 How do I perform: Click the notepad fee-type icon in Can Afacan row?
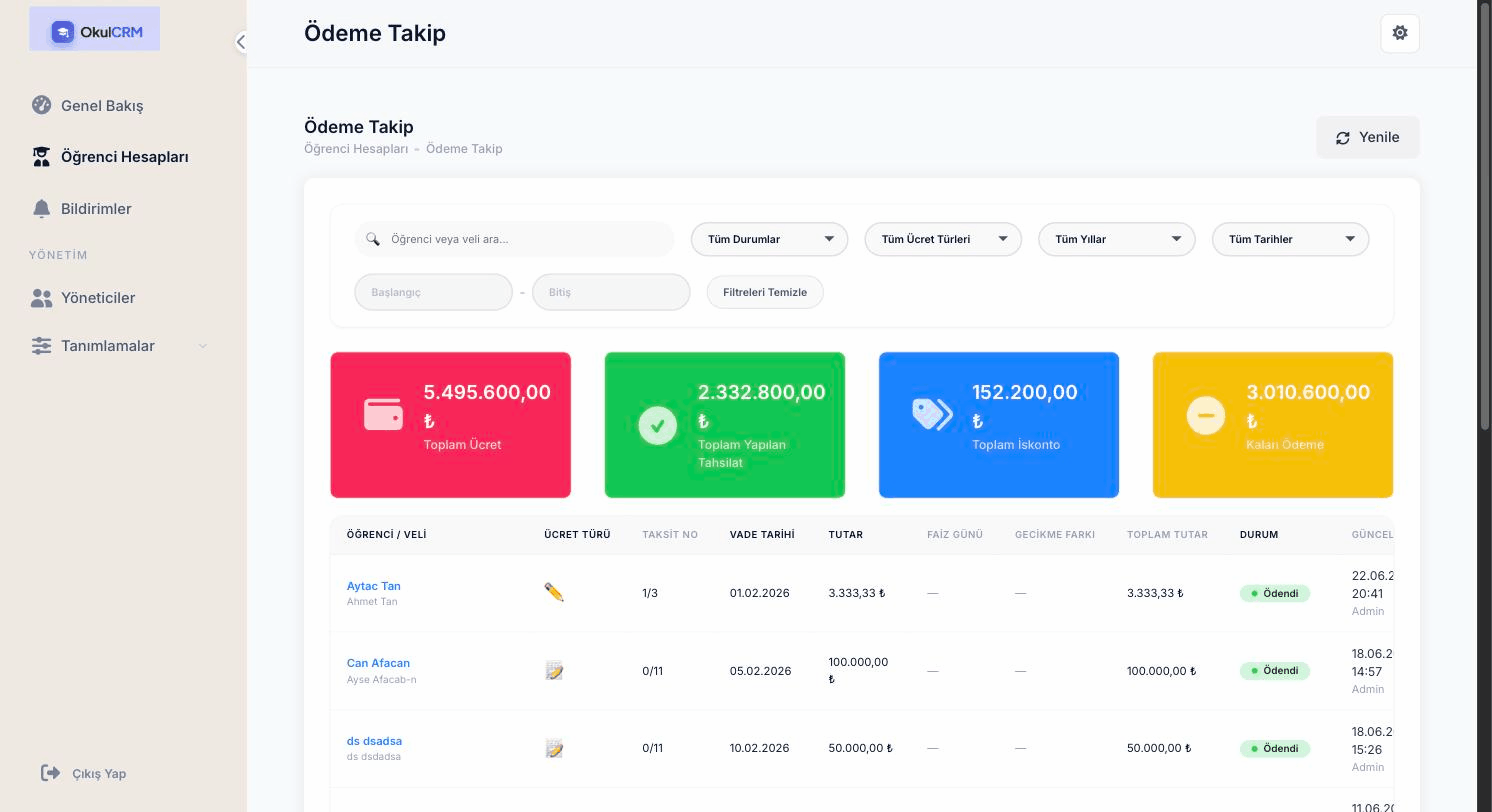point(554,670)
